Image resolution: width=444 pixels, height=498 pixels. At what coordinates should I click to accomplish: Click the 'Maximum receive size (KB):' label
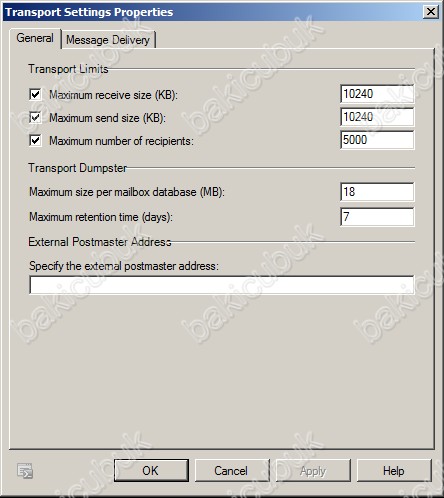(113, 95)
